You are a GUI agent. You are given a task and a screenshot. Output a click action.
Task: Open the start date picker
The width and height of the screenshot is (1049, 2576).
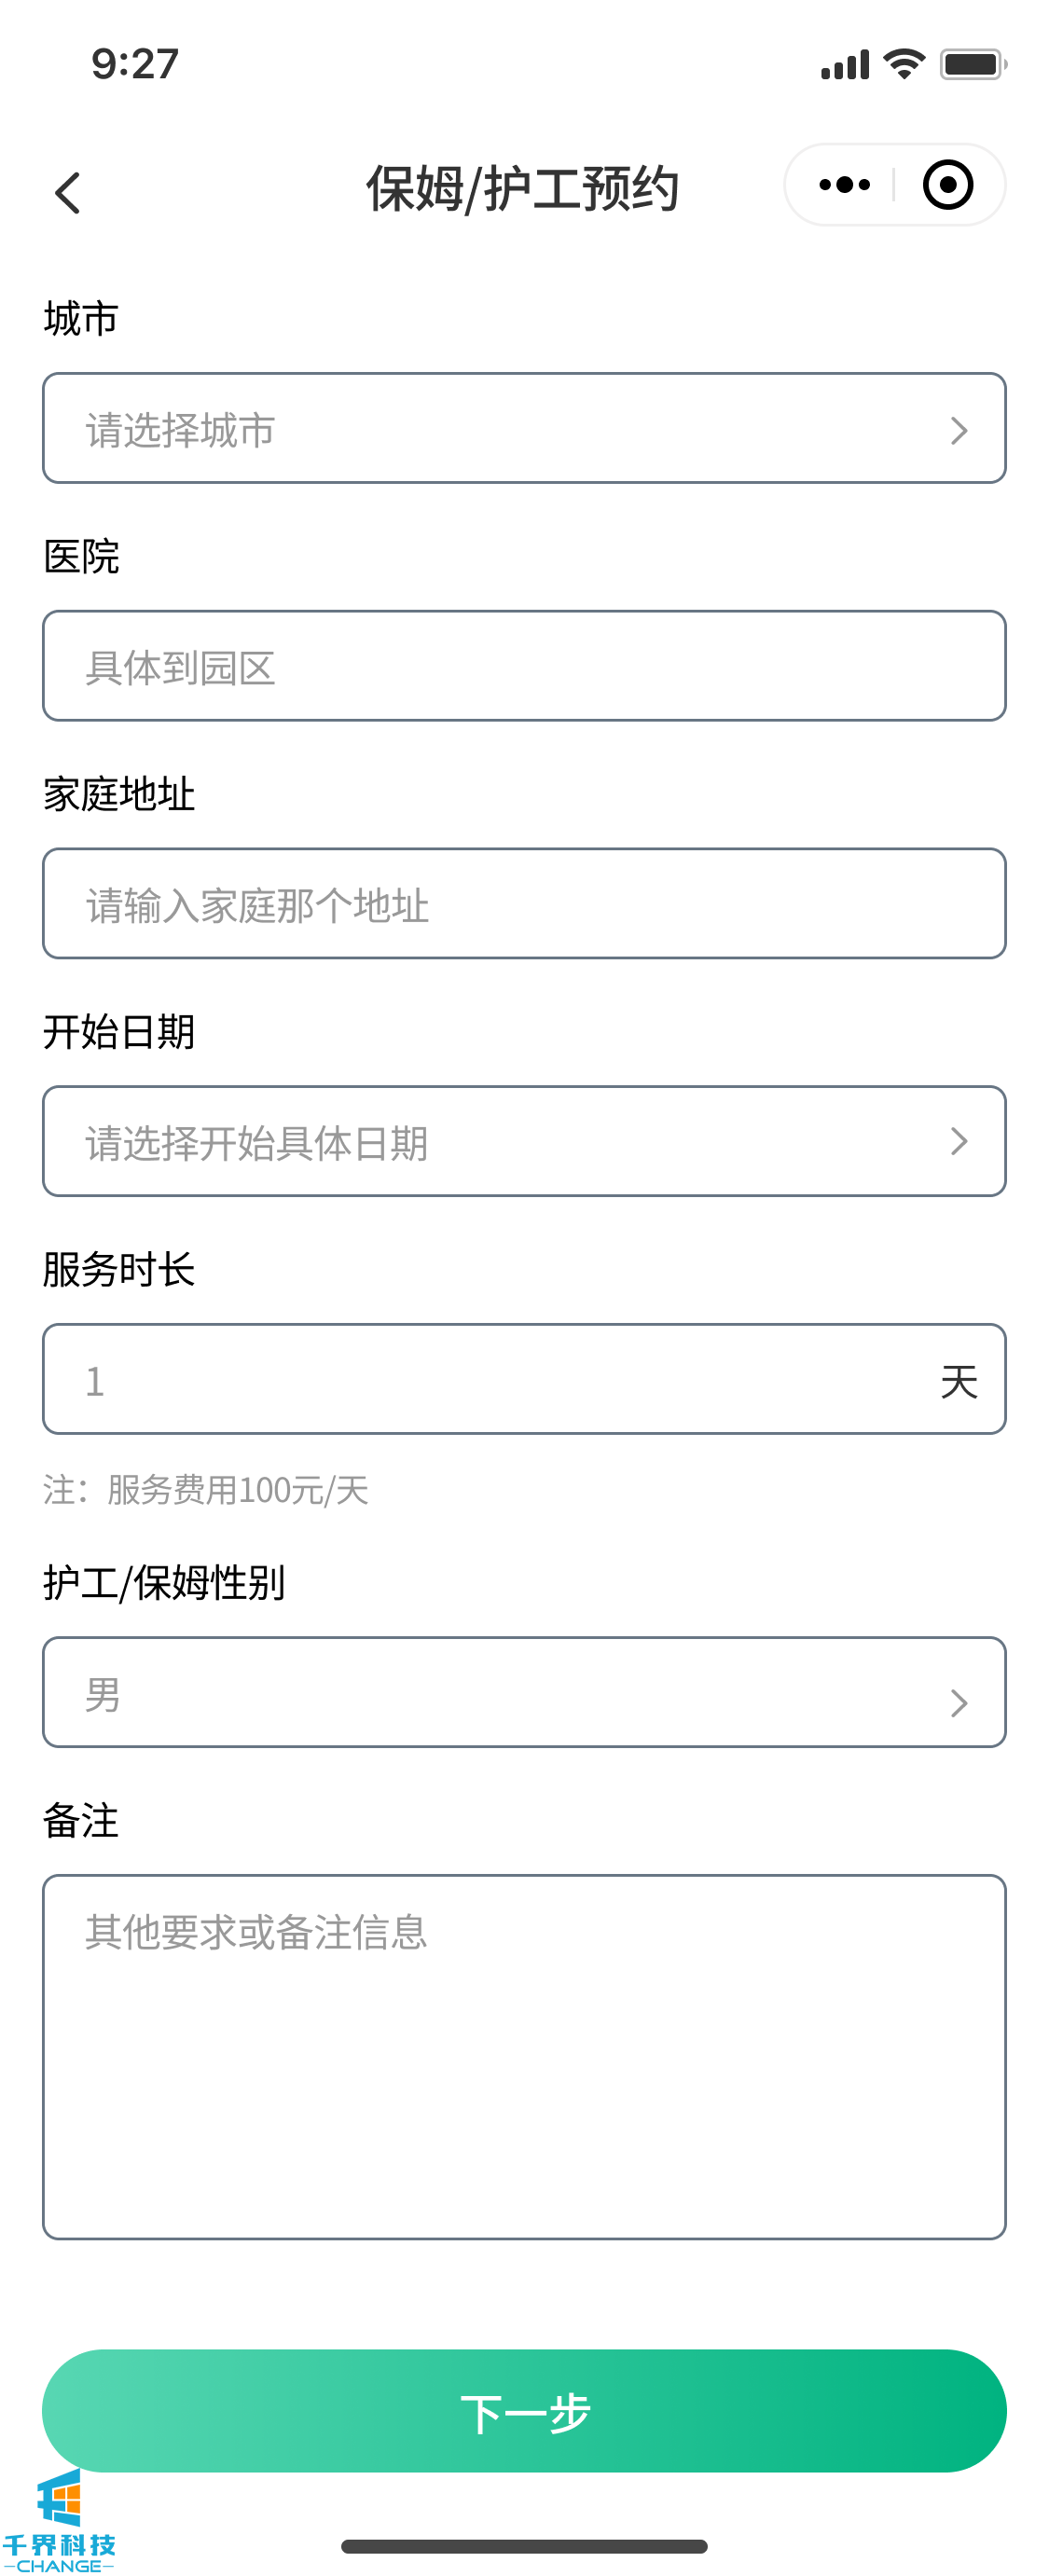pyautogui.click(x=500, y=1141)
